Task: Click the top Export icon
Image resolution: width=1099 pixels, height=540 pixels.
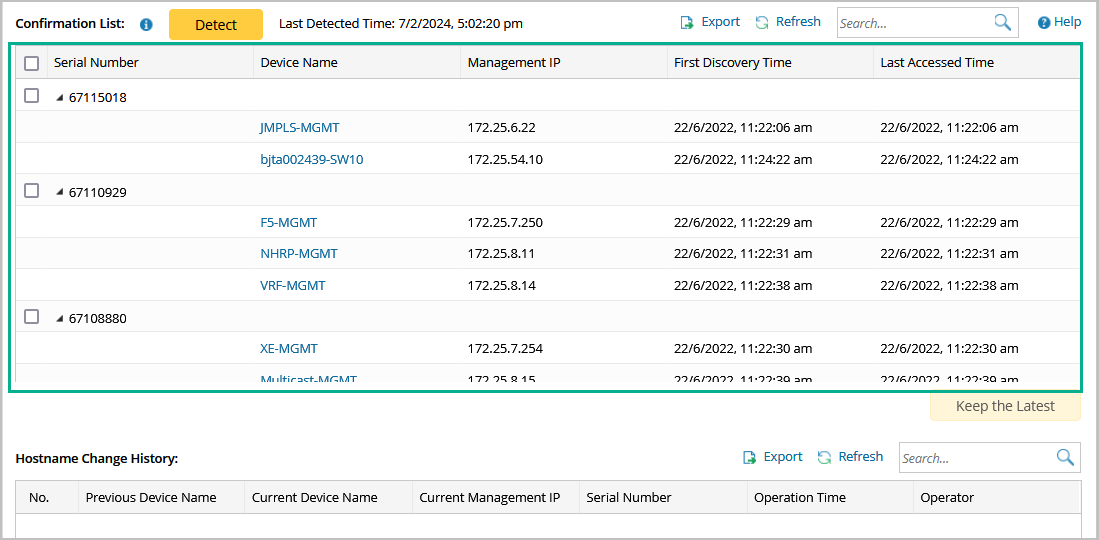Action: (687, 22)
